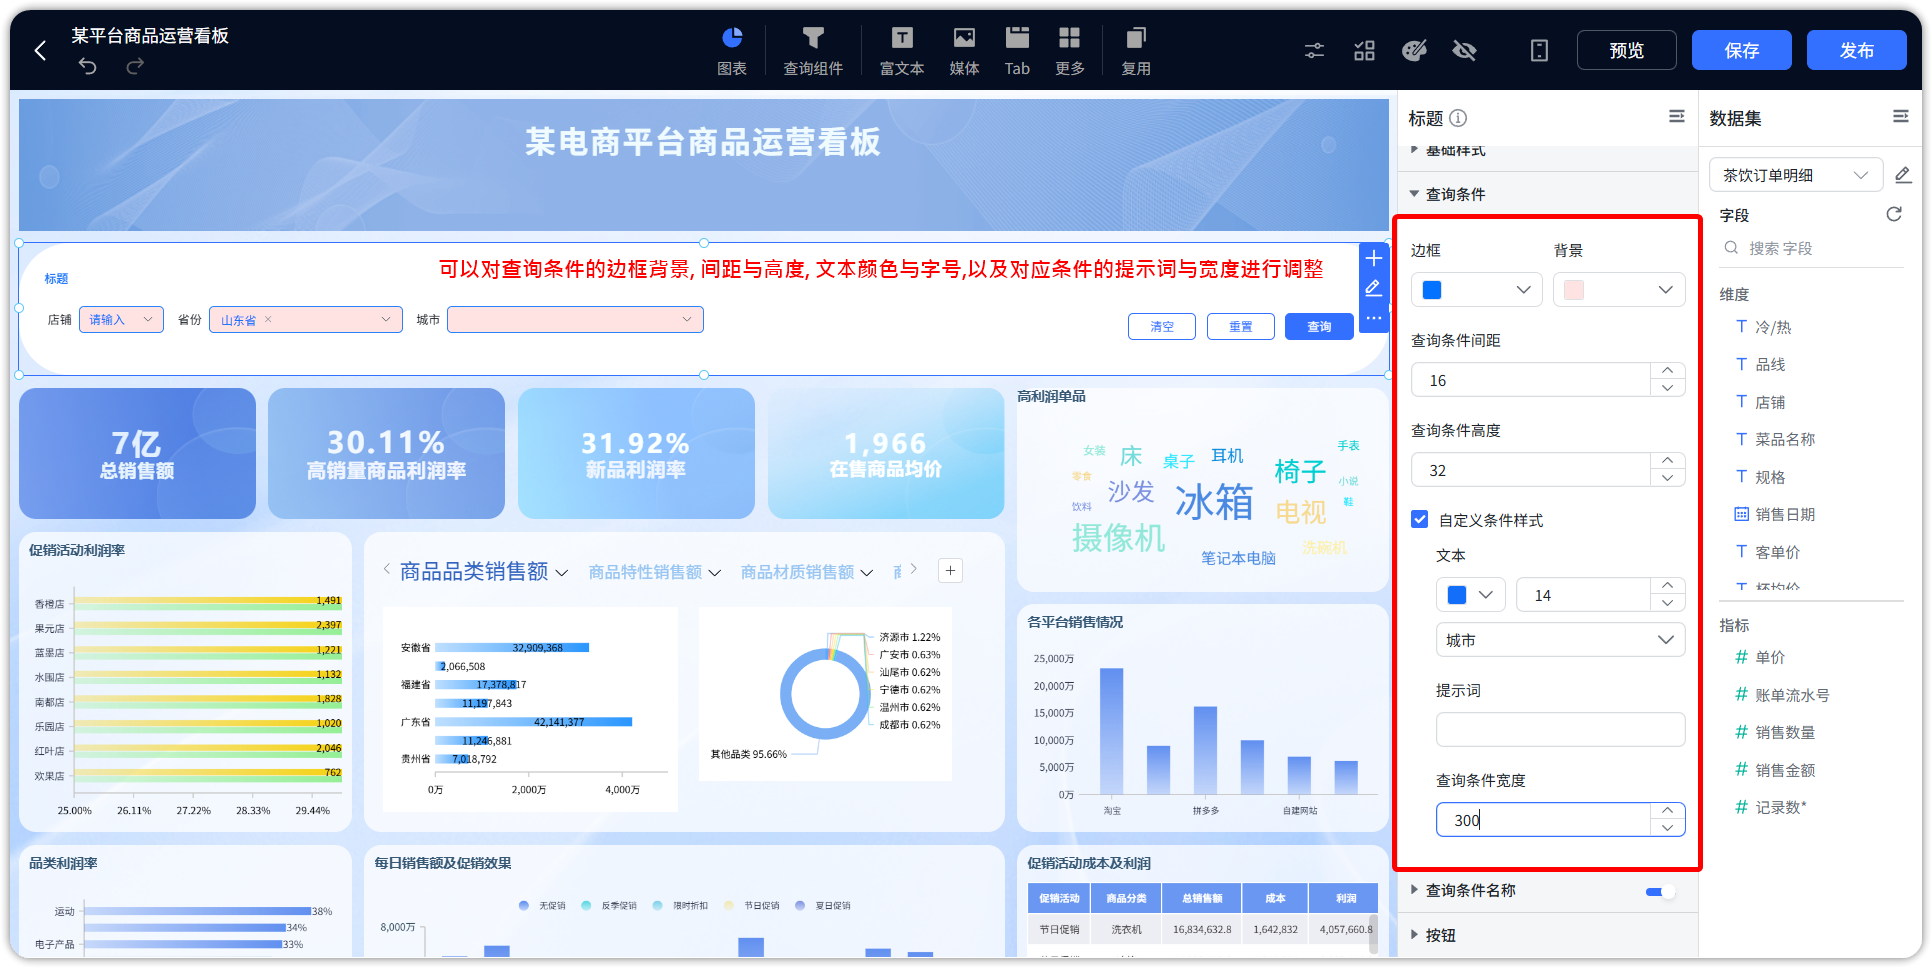Add a Tab component

[x=1017, y=50]
